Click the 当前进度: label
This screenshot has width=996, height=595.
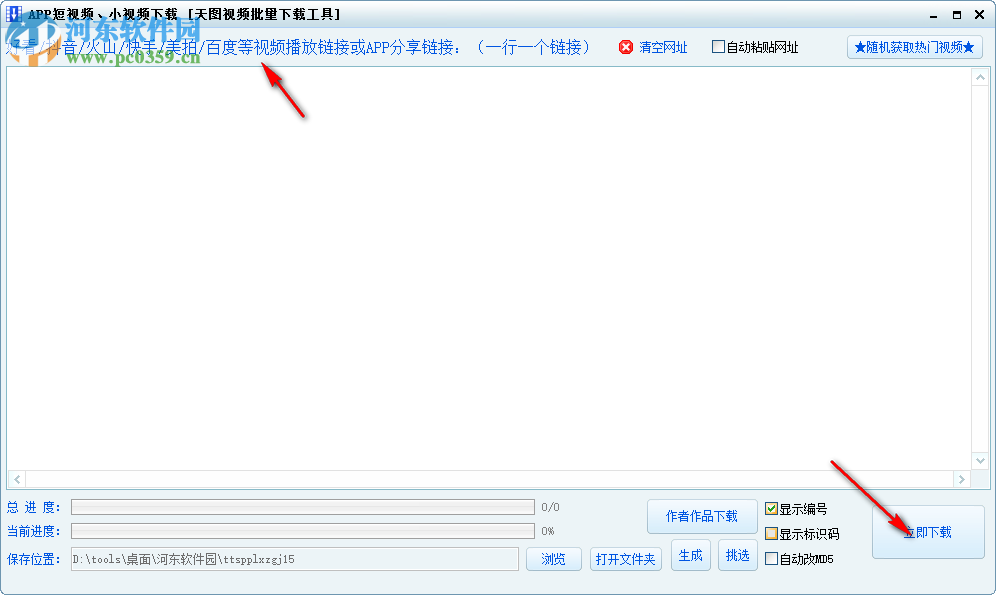[34, 531]
